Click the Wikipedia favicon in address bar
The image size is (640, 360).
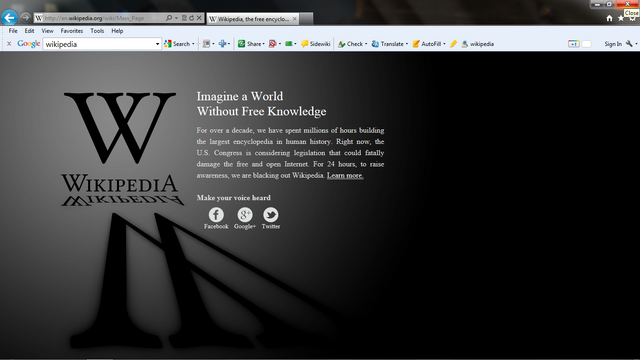tap(39, 18)
